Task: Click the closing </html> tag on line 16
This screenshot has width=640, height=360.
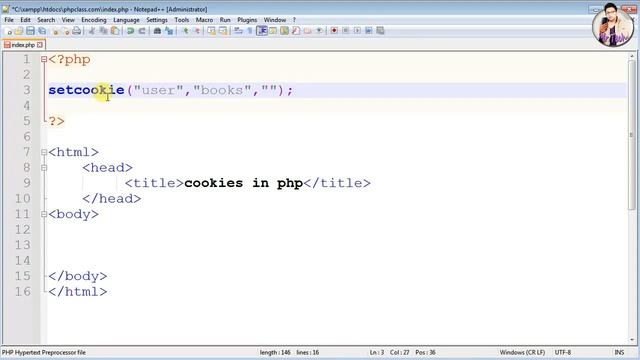Action: tap(78, 292)
